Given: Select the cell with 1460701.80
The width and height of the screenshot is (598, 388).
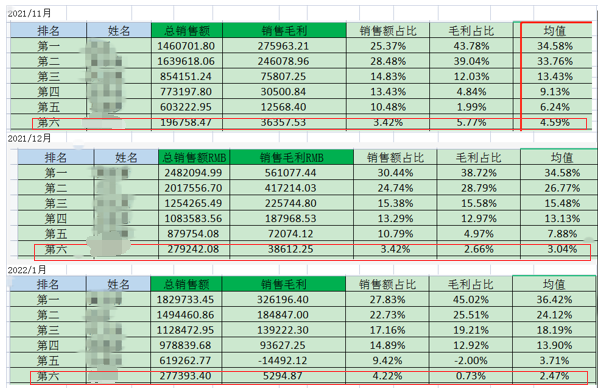Looking at the screenshot, I should 187,46.
